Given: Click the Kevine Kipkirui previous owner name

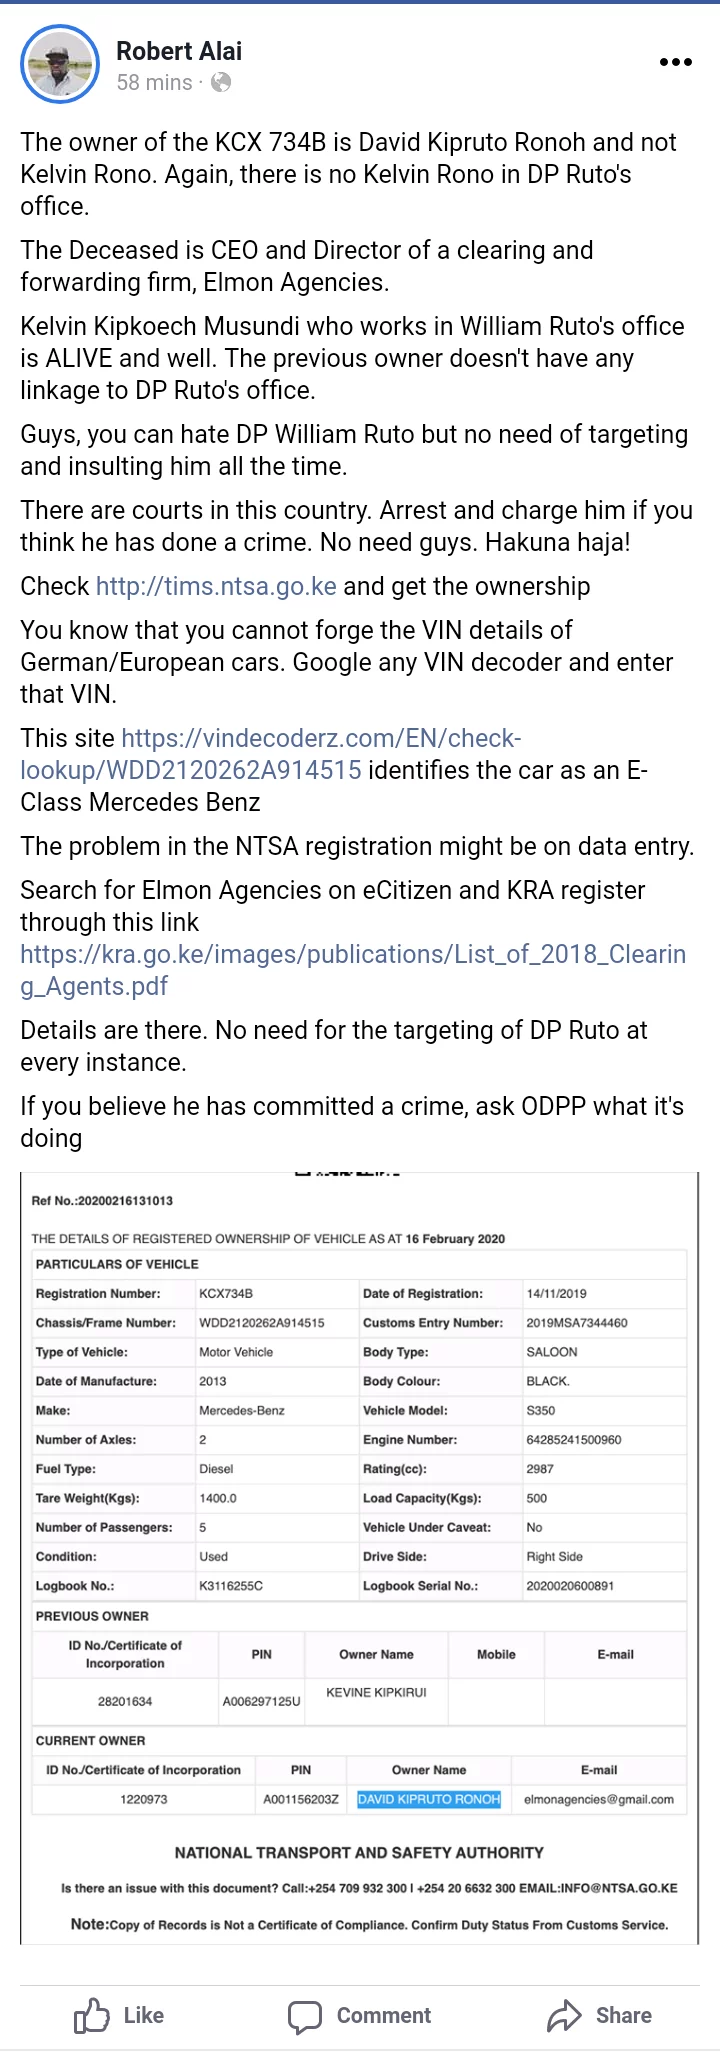Looking at the screenshot, I should [x=376, y=1692].
